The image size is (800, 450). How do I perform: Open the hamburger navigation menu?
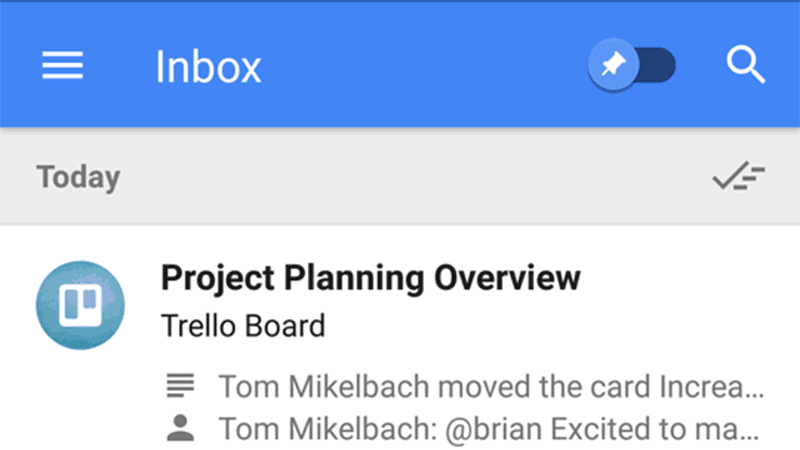62,65
